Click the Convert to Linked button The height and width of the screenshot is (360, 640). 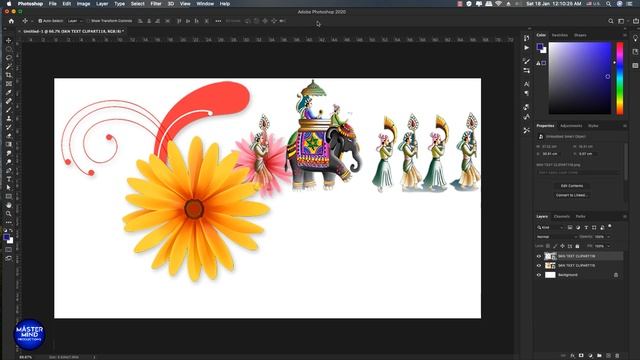tap(571, 195)
